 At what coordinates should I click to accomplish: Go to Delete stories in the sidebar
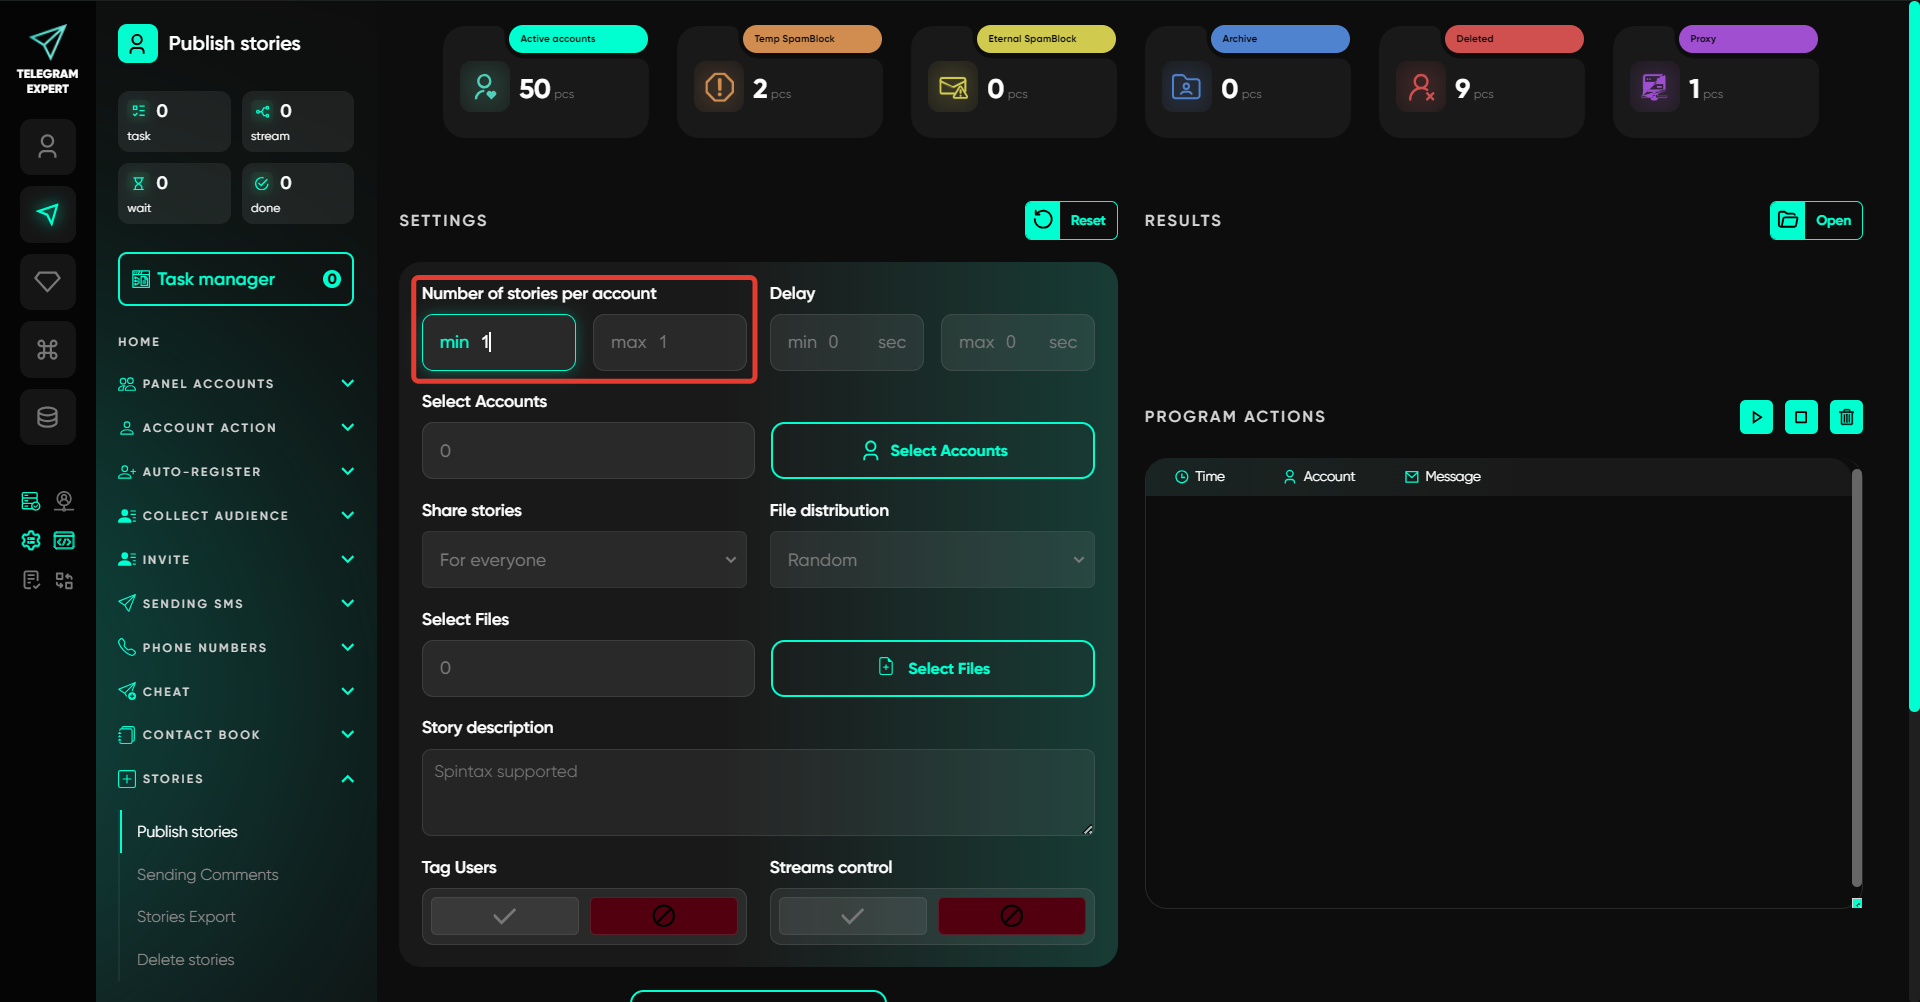186,959
